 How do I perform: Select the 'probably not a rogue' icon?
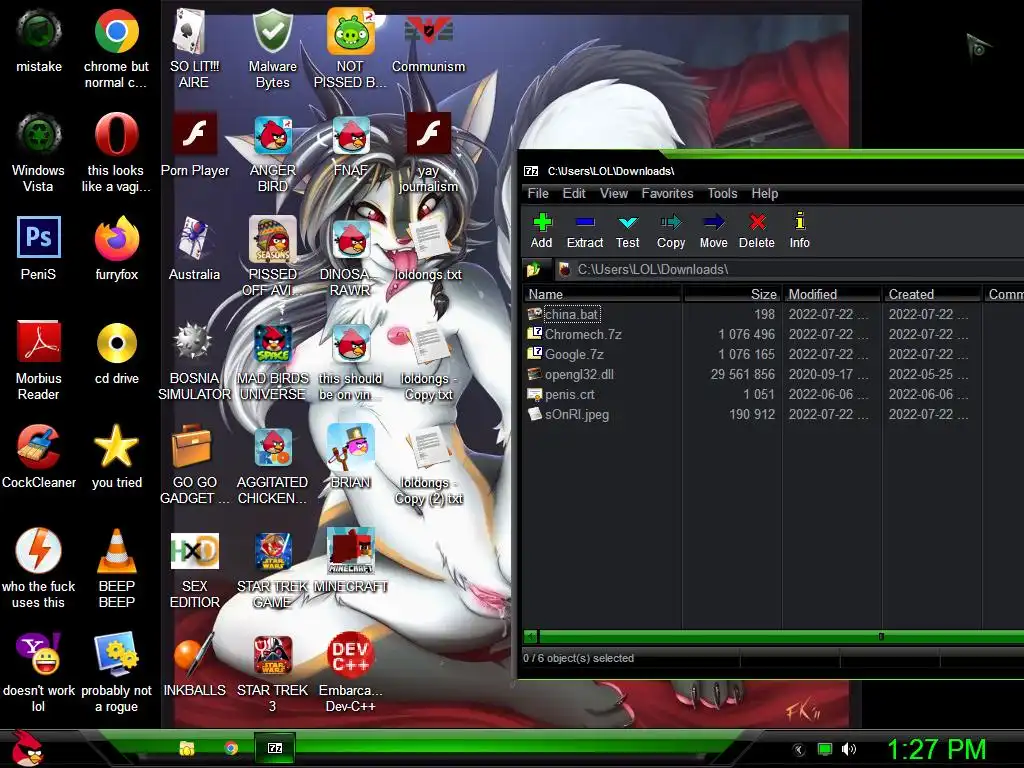(116, 672)
